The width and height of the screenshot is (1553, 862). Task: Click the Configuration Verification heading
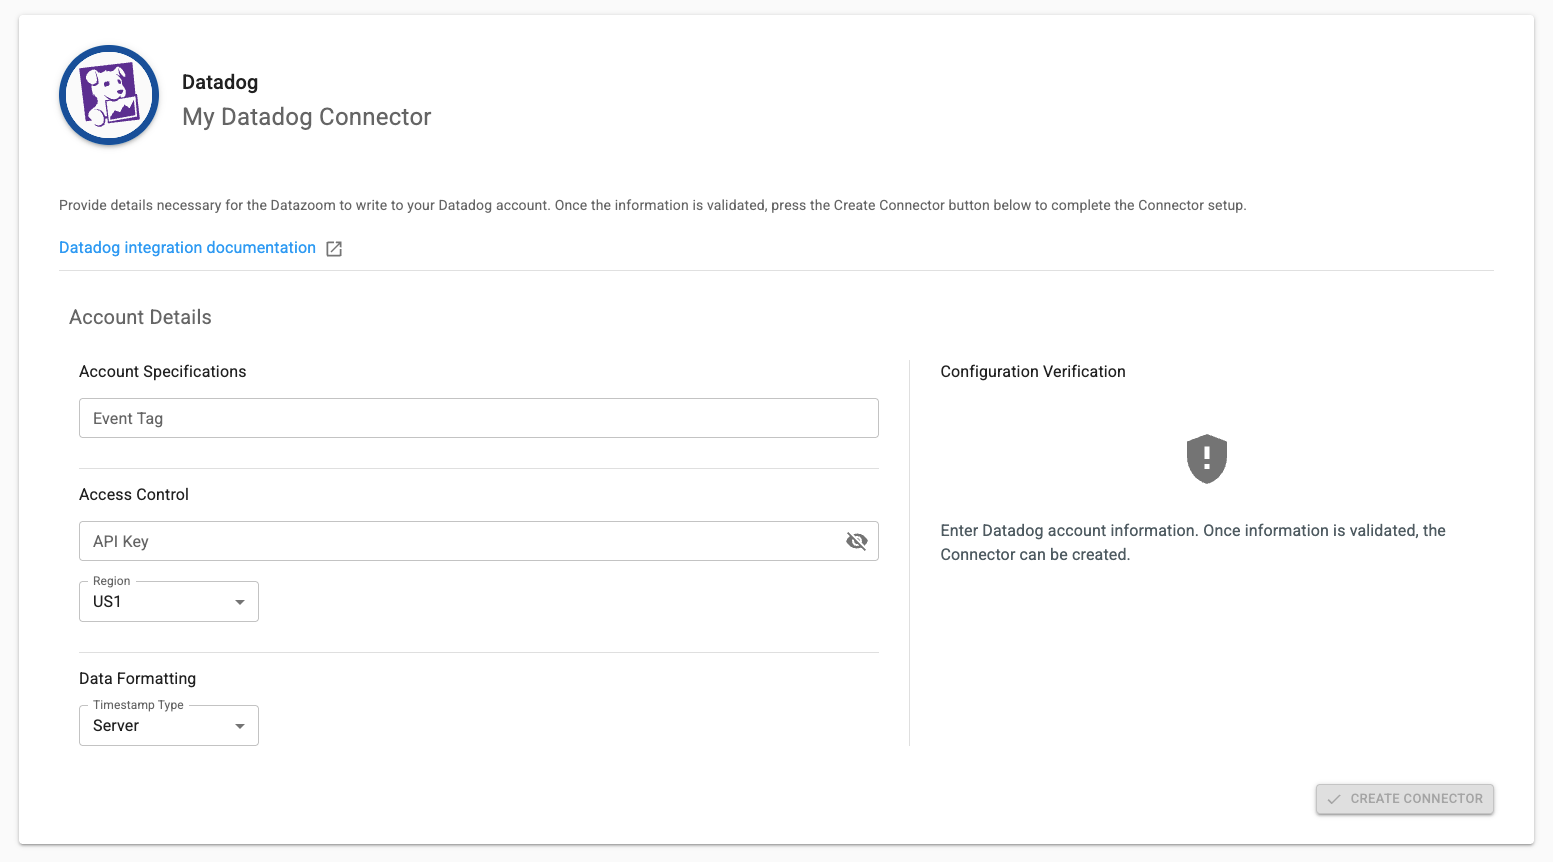pyautogui.click(x=1032, y=371)
